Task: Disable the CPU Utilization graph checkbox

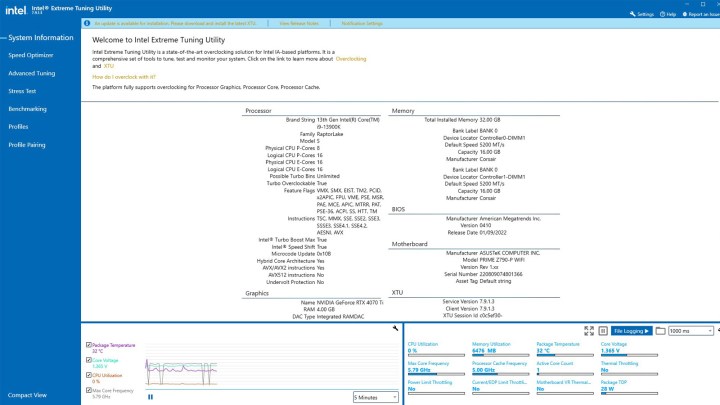Action: tap(88, 375)
